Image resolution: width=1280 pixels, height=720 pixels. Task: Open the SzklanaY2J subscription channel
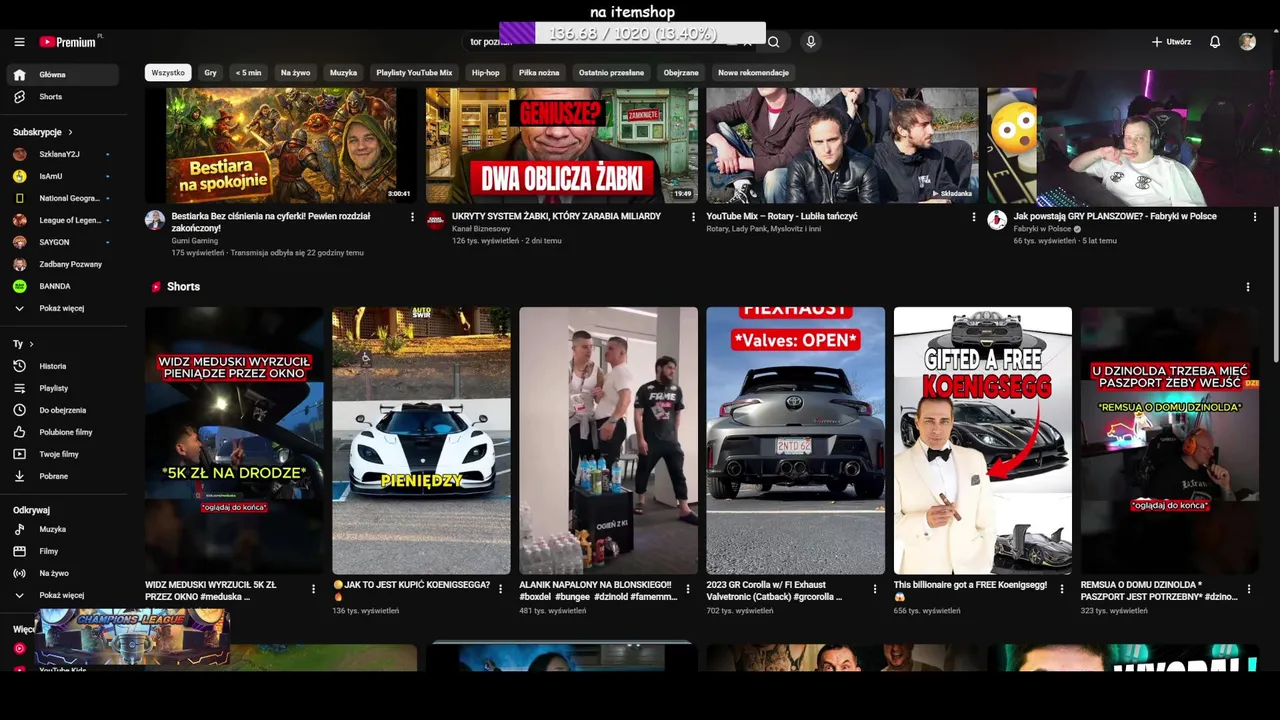62,154
